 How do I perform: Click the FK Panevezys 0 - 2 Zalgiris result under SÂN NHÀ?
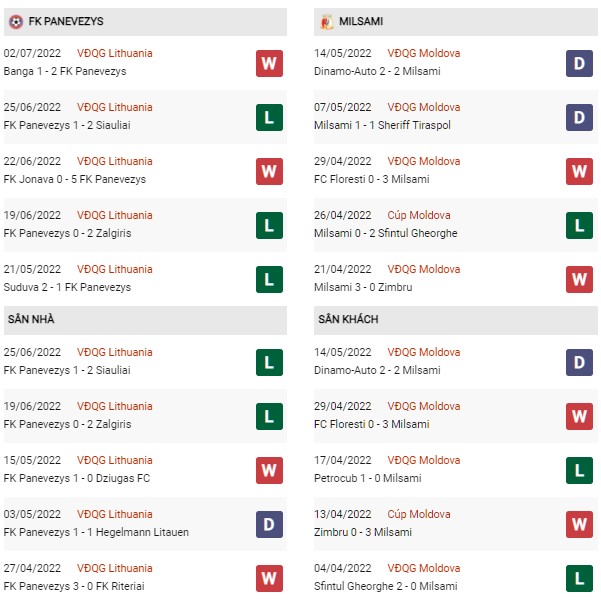coord(68,424)
